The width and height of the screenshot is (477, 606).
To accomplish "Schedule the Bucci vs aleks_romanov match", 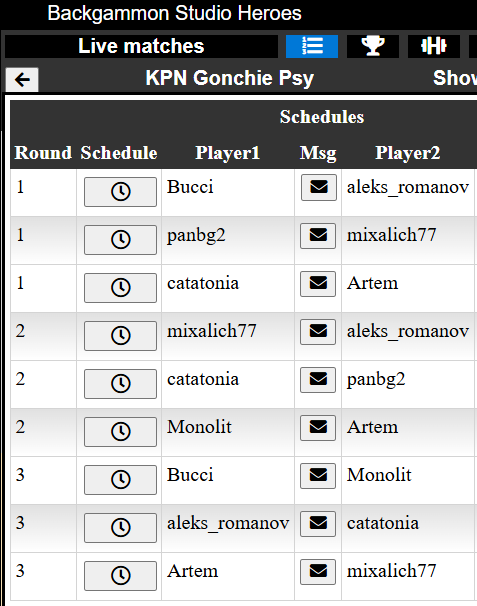I will [120, 192].
